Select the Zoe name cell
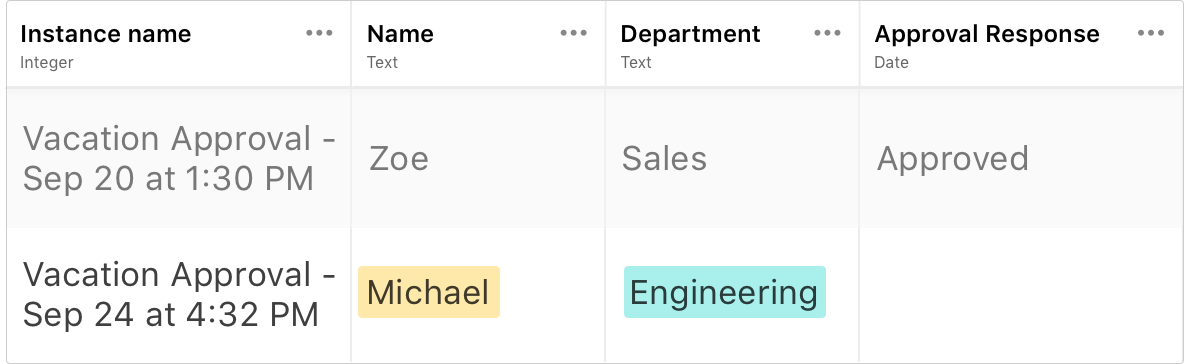The width and height of the screenshot is (1188, 364). tap(478, 158)
